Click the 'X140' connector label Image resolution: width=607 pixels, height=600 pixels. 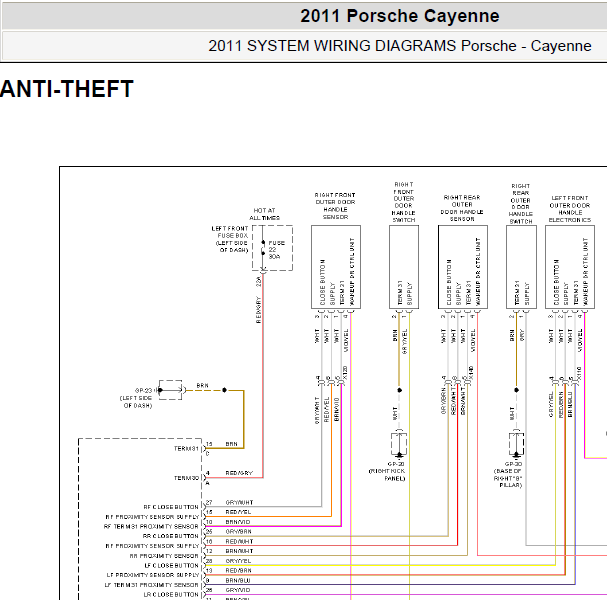[x=471, y=372]
